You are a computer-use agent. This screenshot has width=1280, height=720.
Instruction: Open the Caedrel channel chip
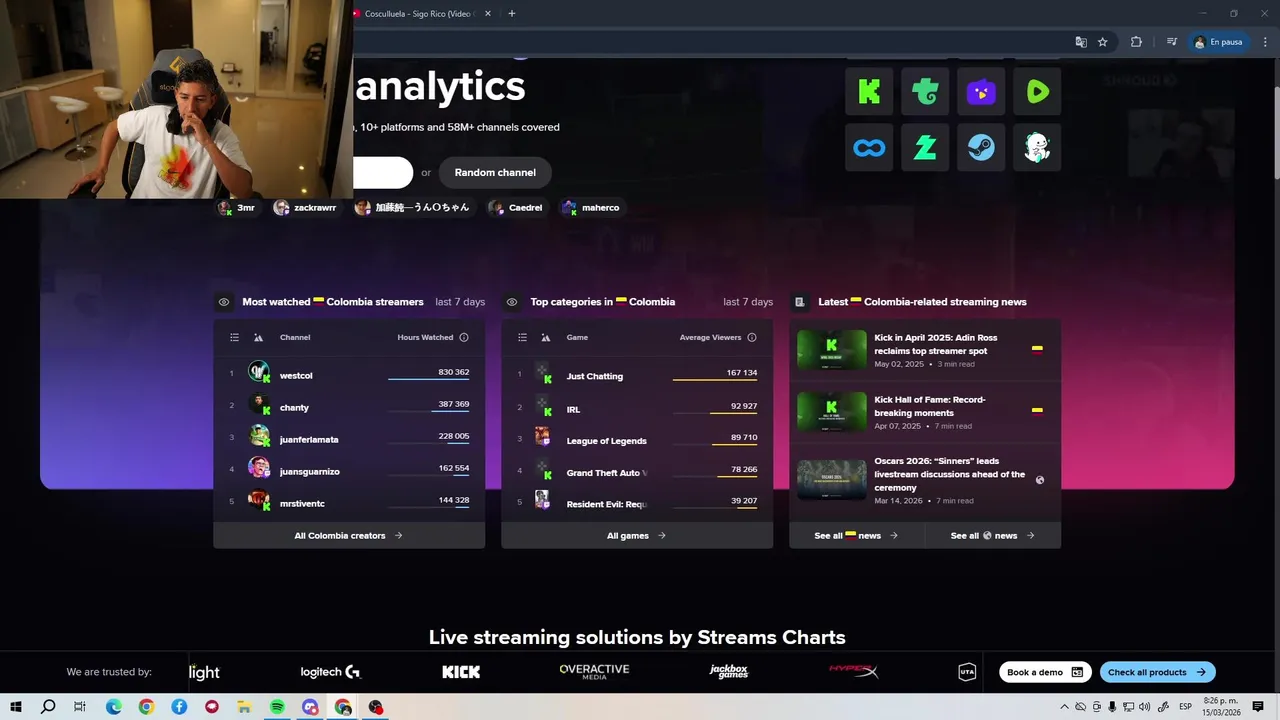(516, 208)
